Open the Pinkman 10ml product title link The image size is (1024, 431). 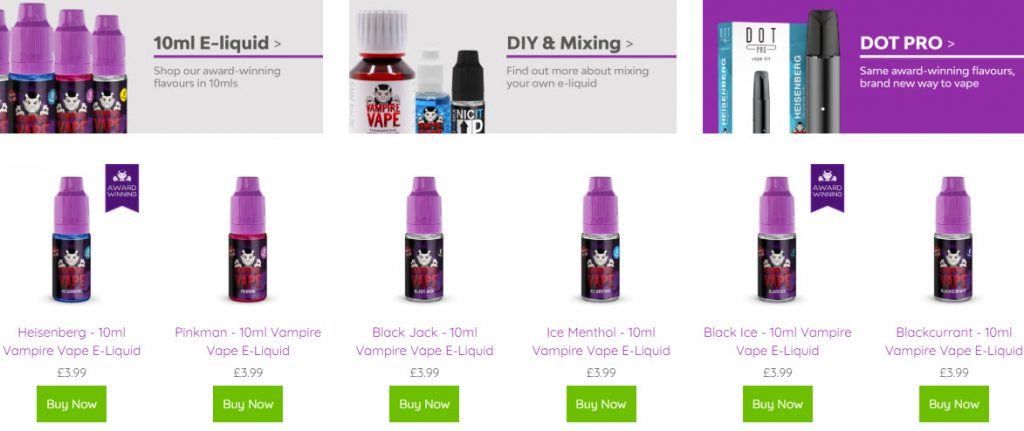[x=248, y=342]
